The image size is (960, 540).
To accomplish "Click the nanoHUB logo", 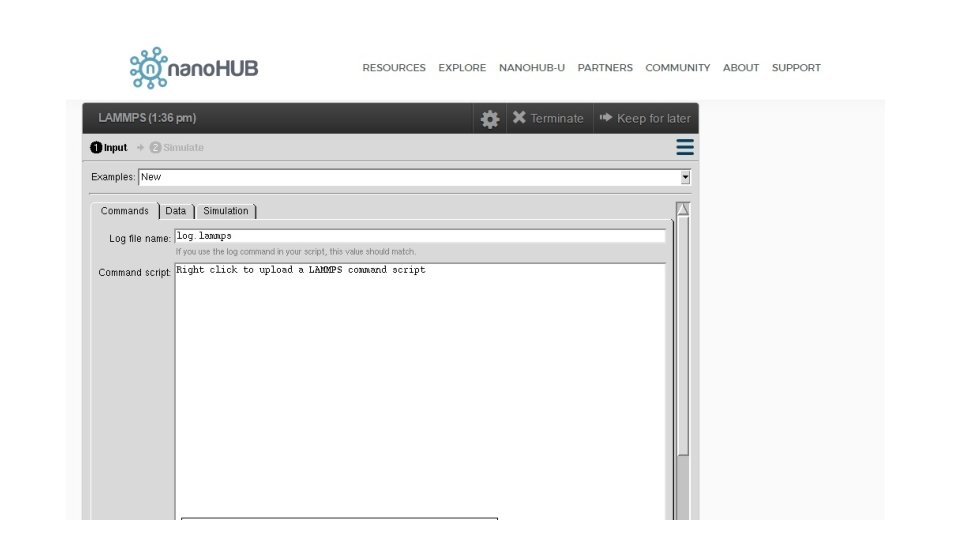I will (194, 68).
